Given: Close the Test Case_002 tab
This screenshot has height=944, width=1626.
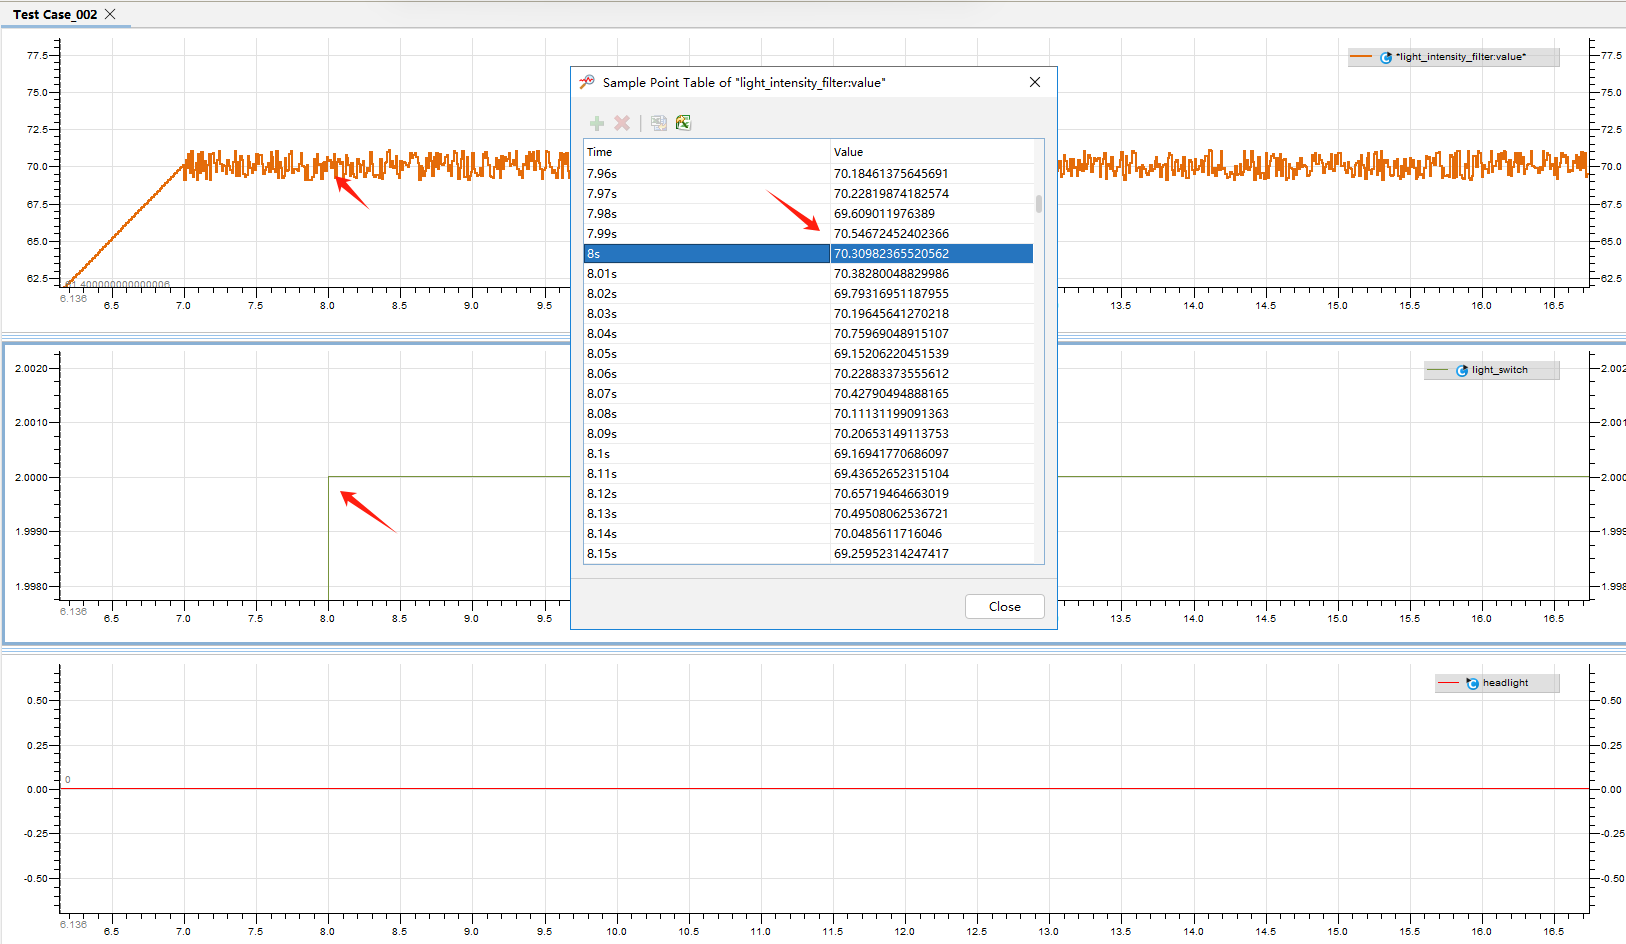Looking at the screenshot, I should click(110, 14).
